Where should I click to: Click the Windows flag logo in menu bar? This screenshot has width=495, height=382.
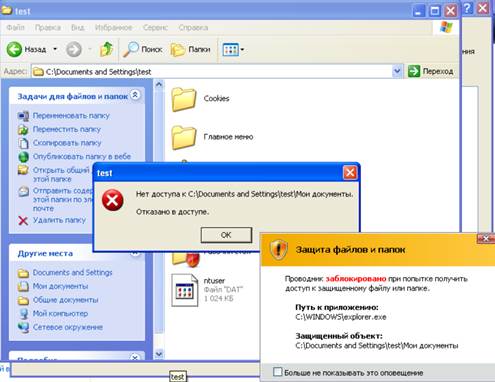[446, 27]
